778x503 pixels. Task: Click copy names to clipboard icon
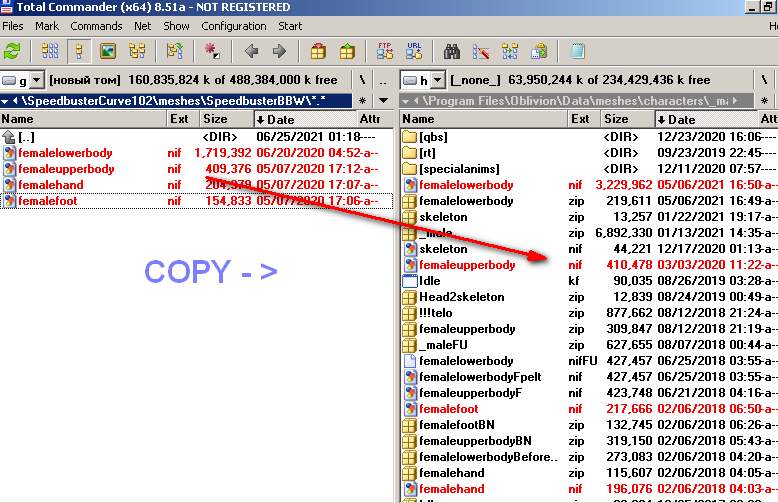point(539,51)
